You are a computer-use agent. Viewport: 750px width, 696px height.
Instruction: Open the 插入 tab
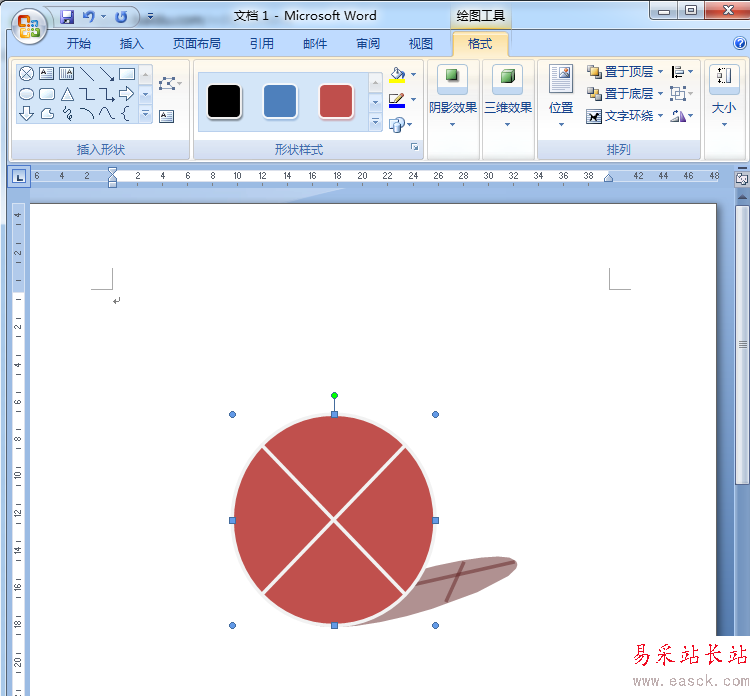(x=132, y=44)
